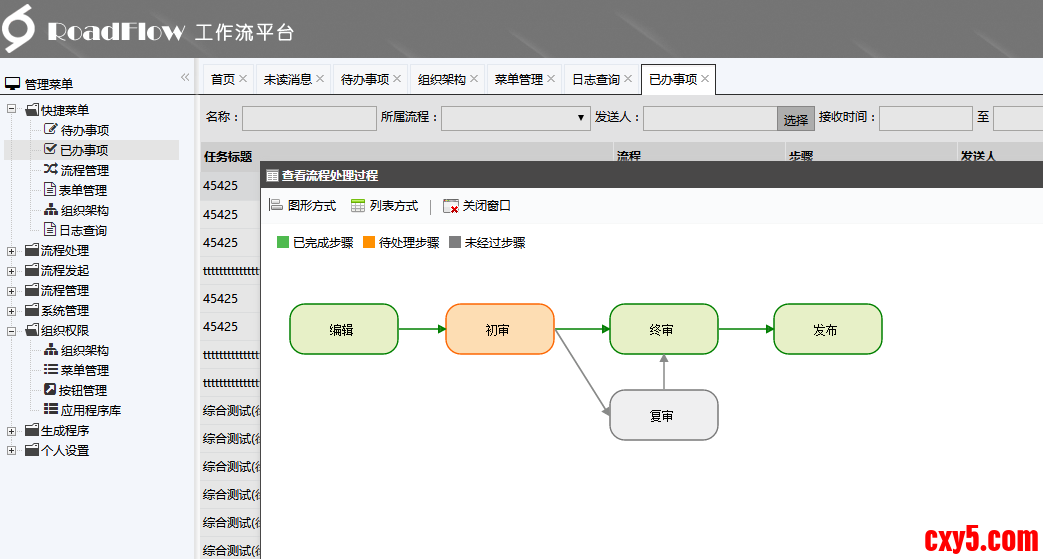Click gray 未经过步骤 legend swatch
The width and height of the screenshot is (1043, 559).
[455, 242]
